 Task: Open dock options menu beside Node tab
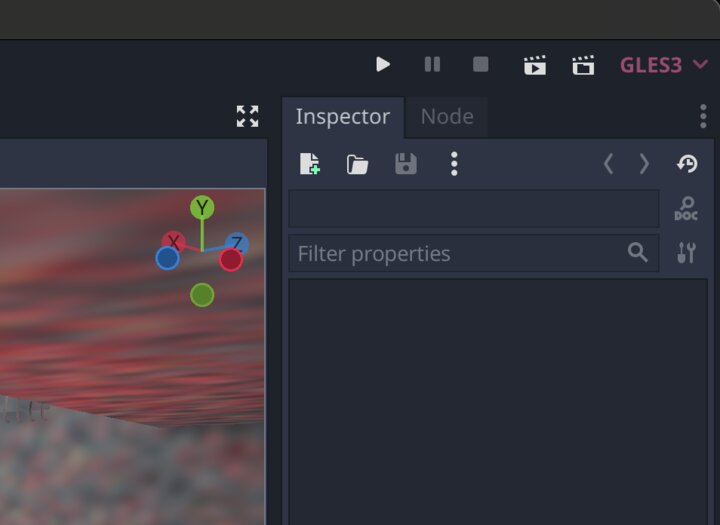tap(703, 116)
